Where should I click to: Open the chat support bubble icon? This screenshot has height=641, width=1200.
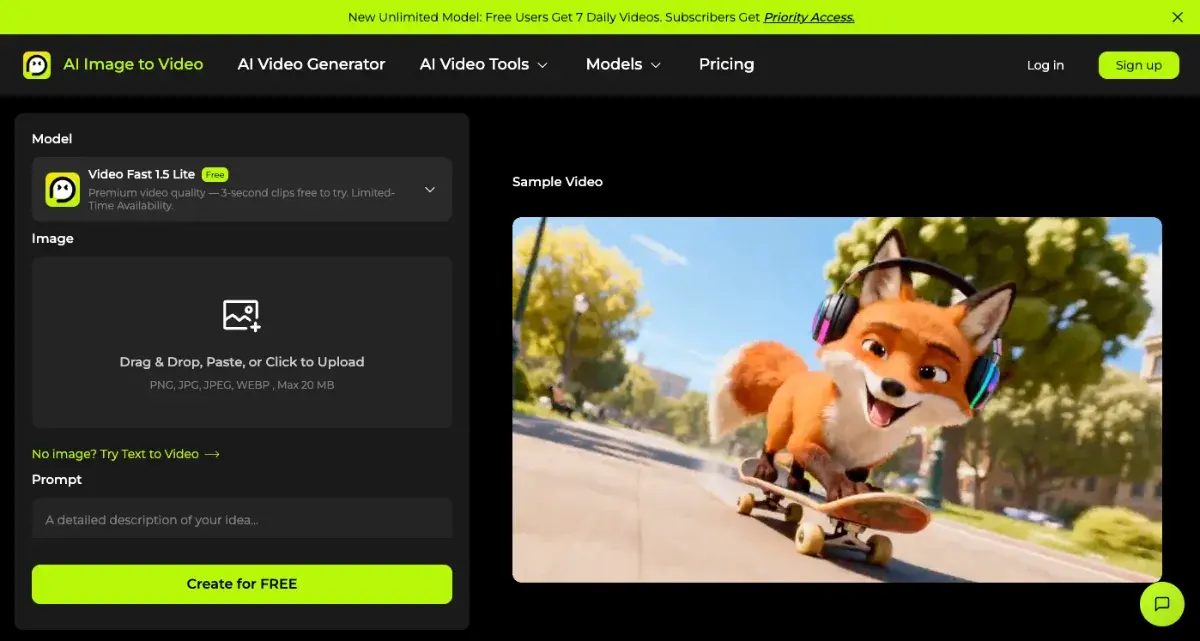click(1161, 604)
